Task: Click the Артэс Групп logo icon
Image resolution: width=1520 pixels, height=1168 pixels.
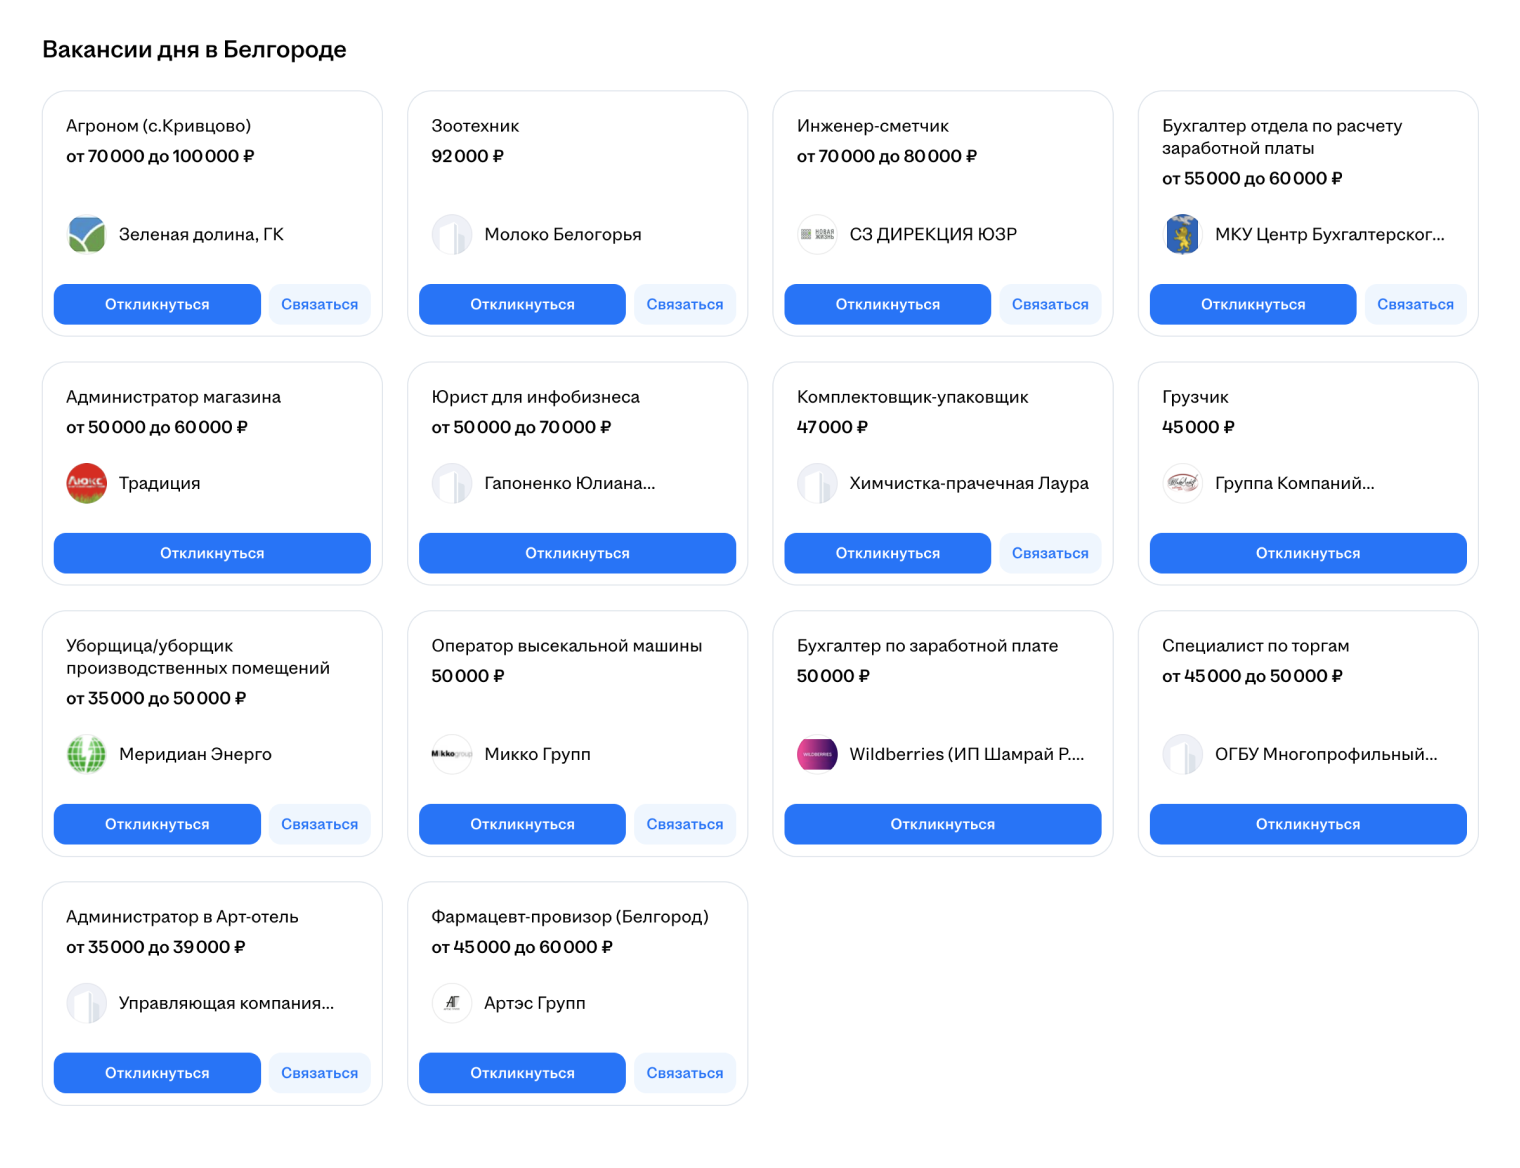Action: [x=451, y=1004]
